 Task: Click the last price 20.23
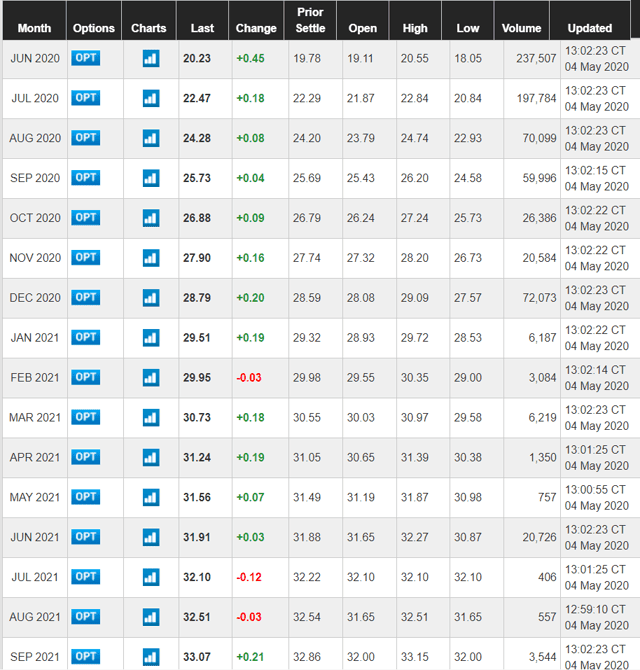point(197,59)
